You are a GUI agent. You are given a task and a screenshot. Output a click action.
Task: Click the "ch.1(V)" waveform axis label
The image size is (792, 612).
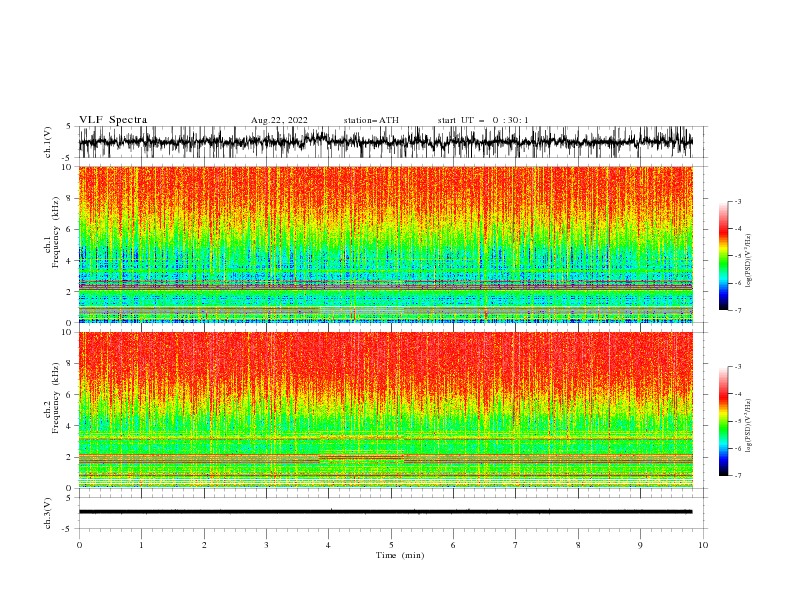coord(48,142)
